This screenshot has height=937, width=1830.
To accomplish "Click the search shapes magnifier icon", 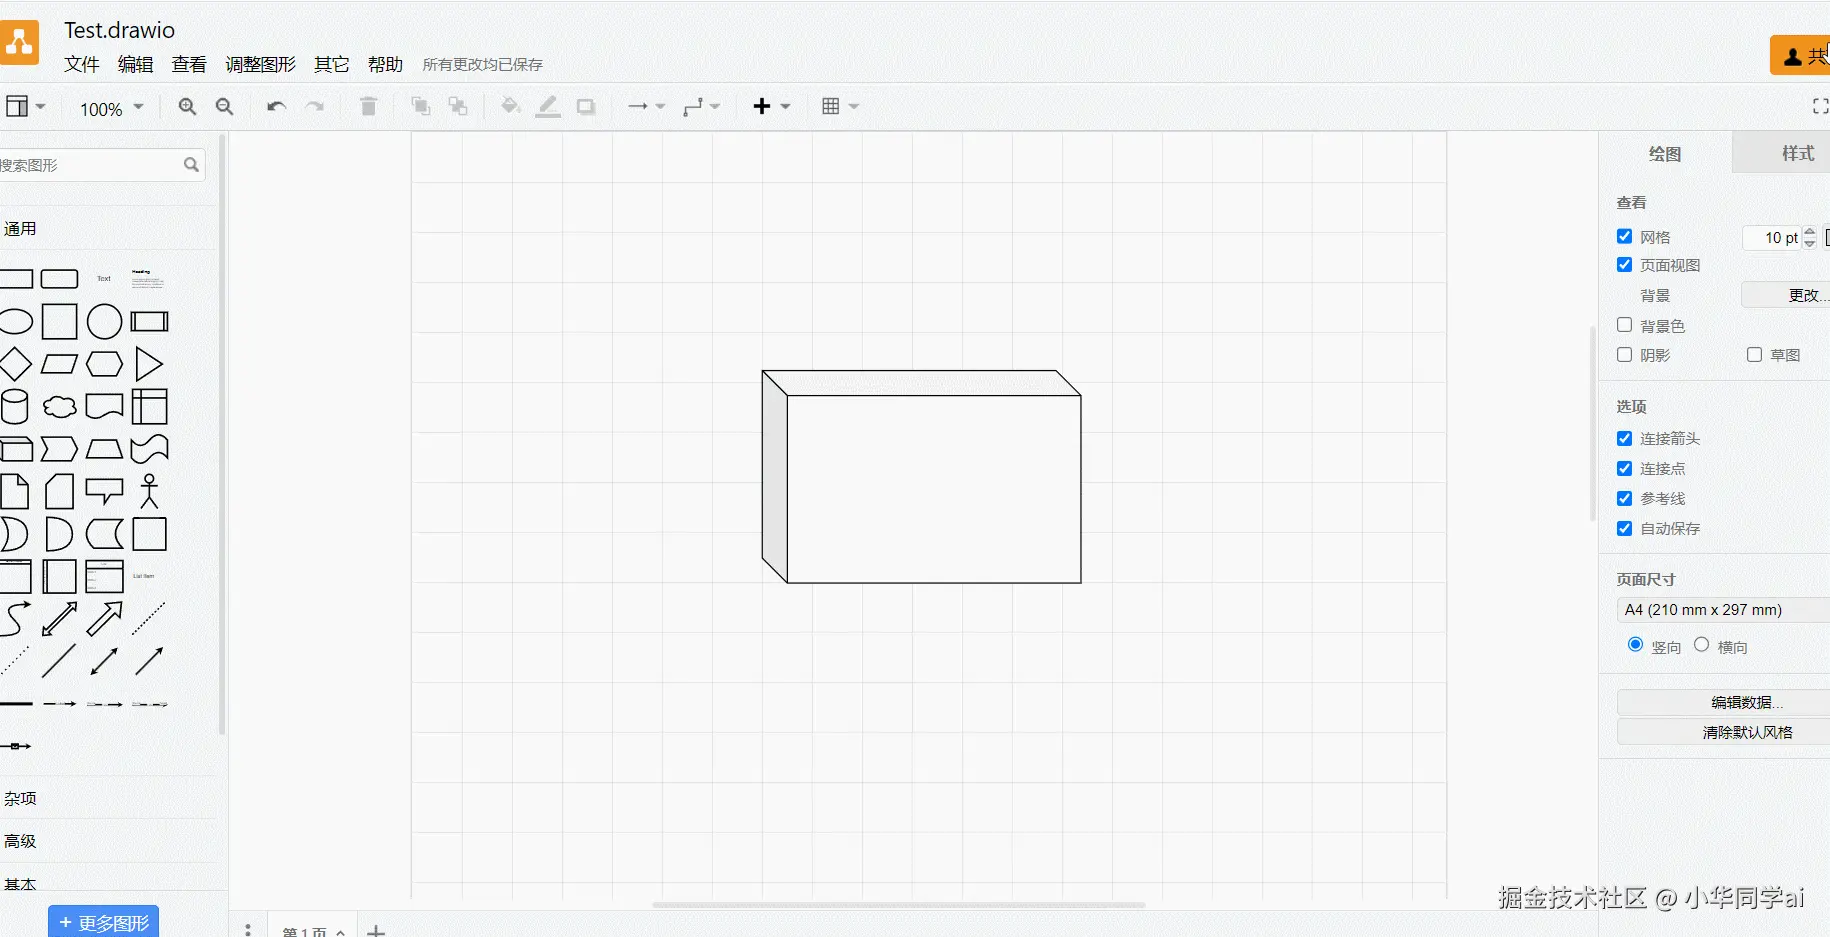I will click(x=191, y=165).
